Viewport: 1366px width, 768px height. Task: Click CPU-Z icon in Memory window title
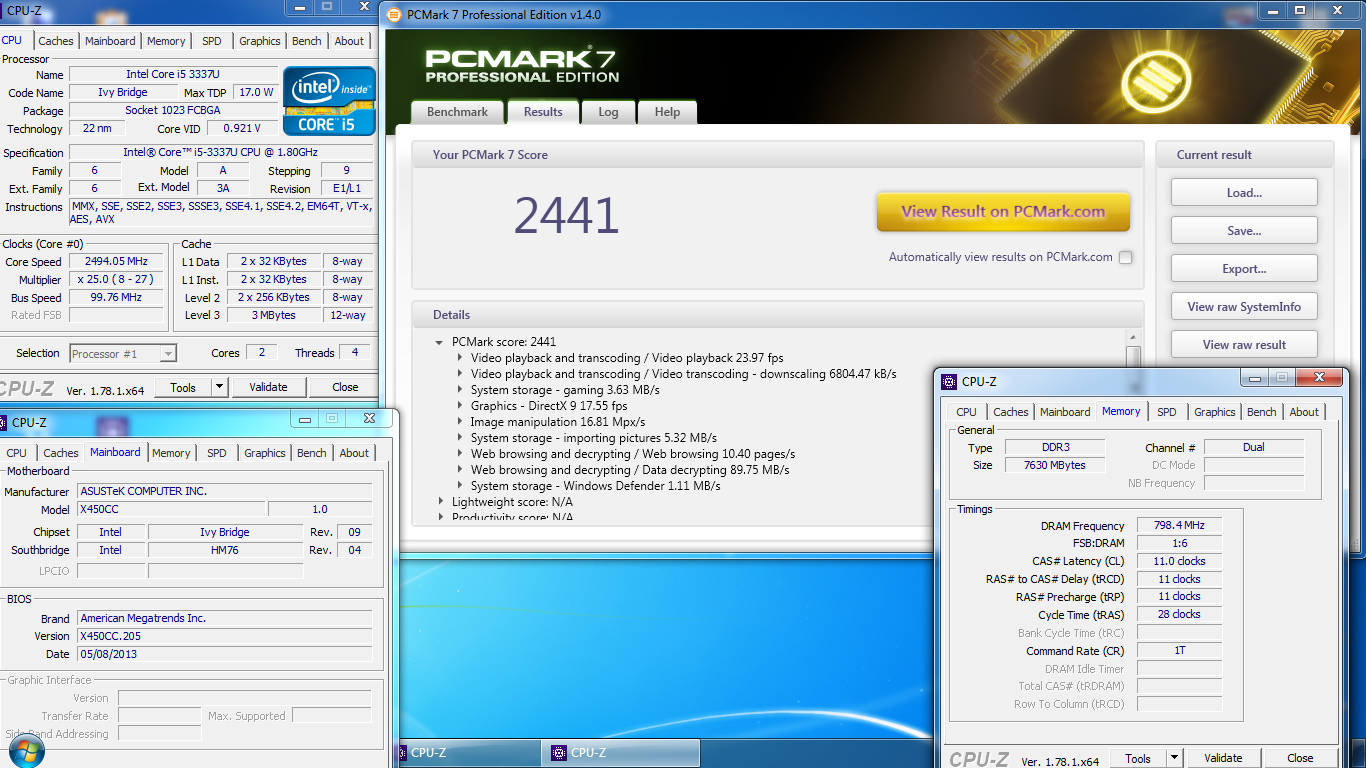950,381
